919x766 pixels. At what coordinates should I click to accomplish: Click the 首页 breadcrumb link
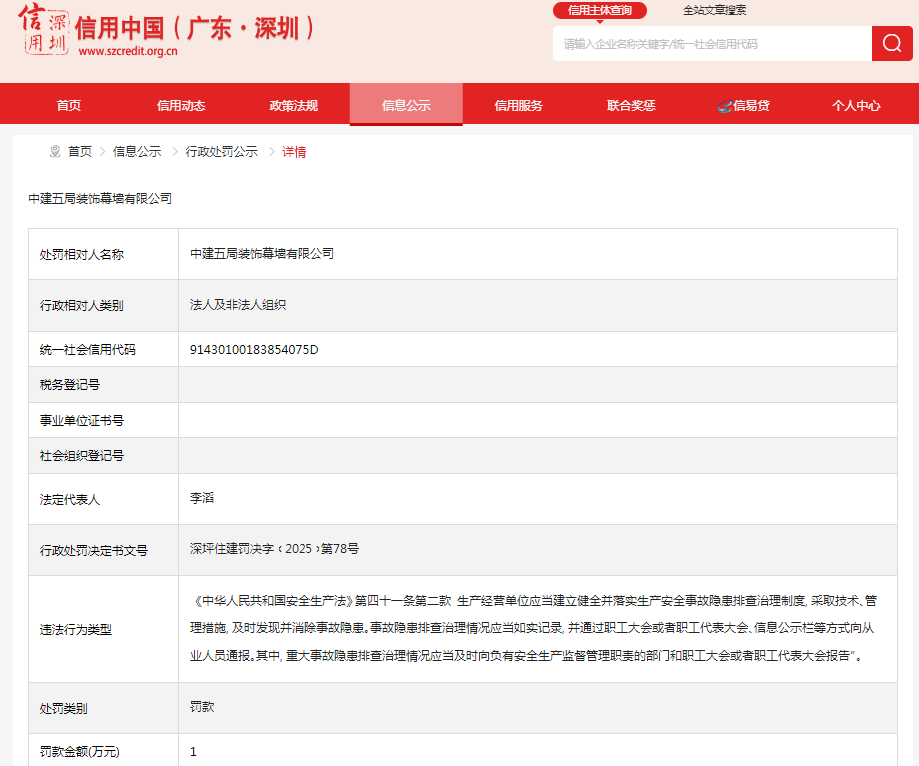point(80,152)
